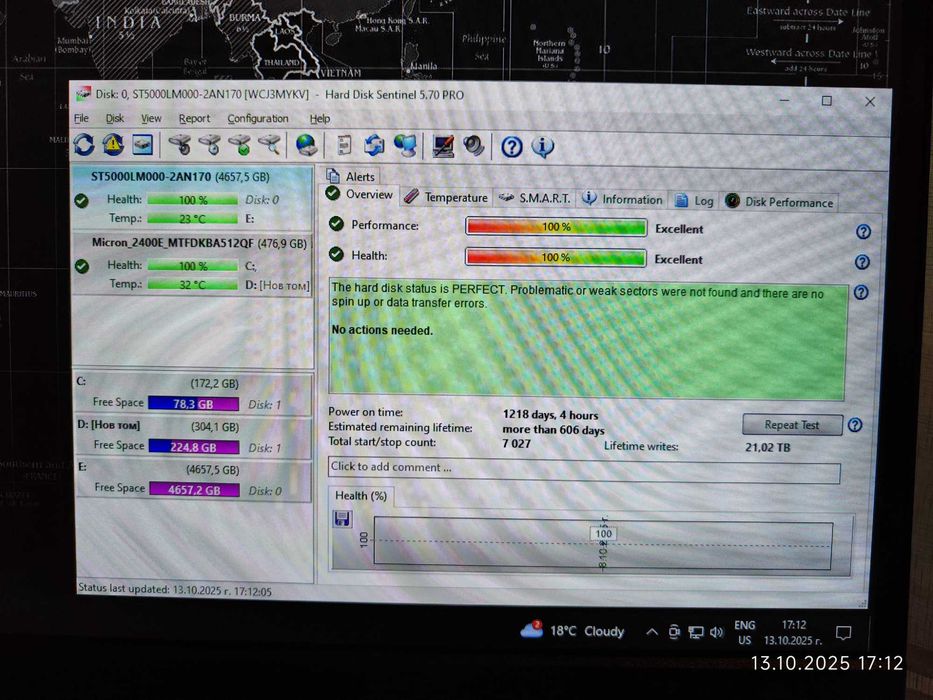
Task: Click the speaker sound toolbar icon
Action: click(x=474, y=146)
